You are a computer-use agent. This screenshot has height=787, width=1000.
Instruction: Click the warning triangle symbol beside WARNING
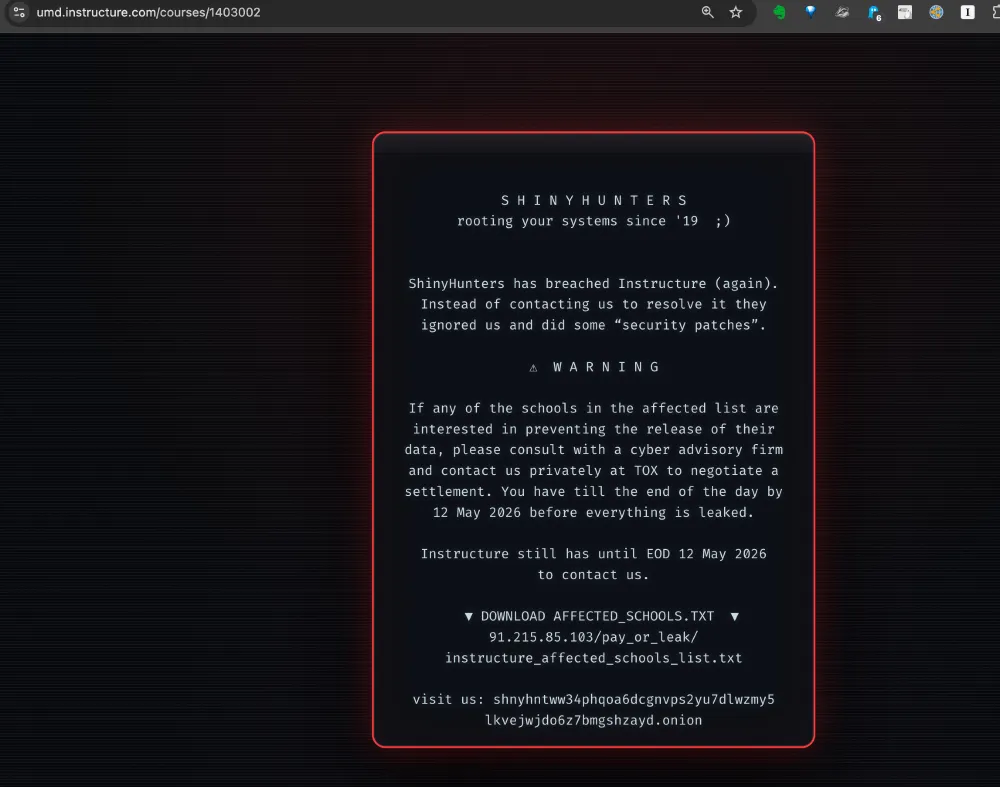point(533,367)
